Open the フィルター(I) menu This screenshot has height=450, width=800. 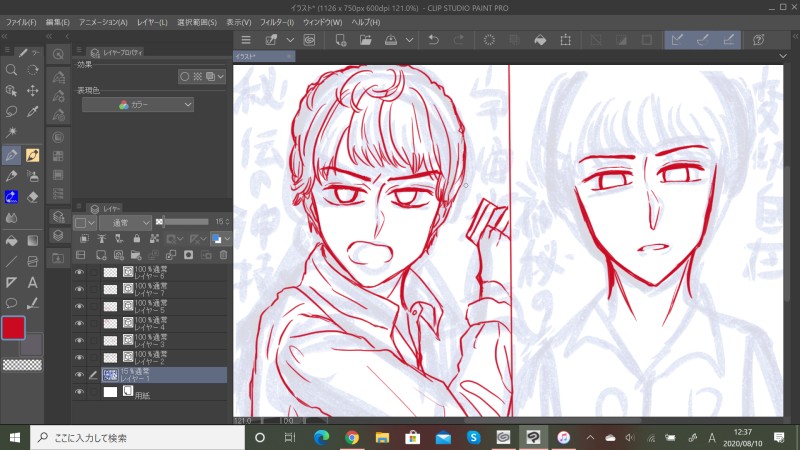coord(277,22)
